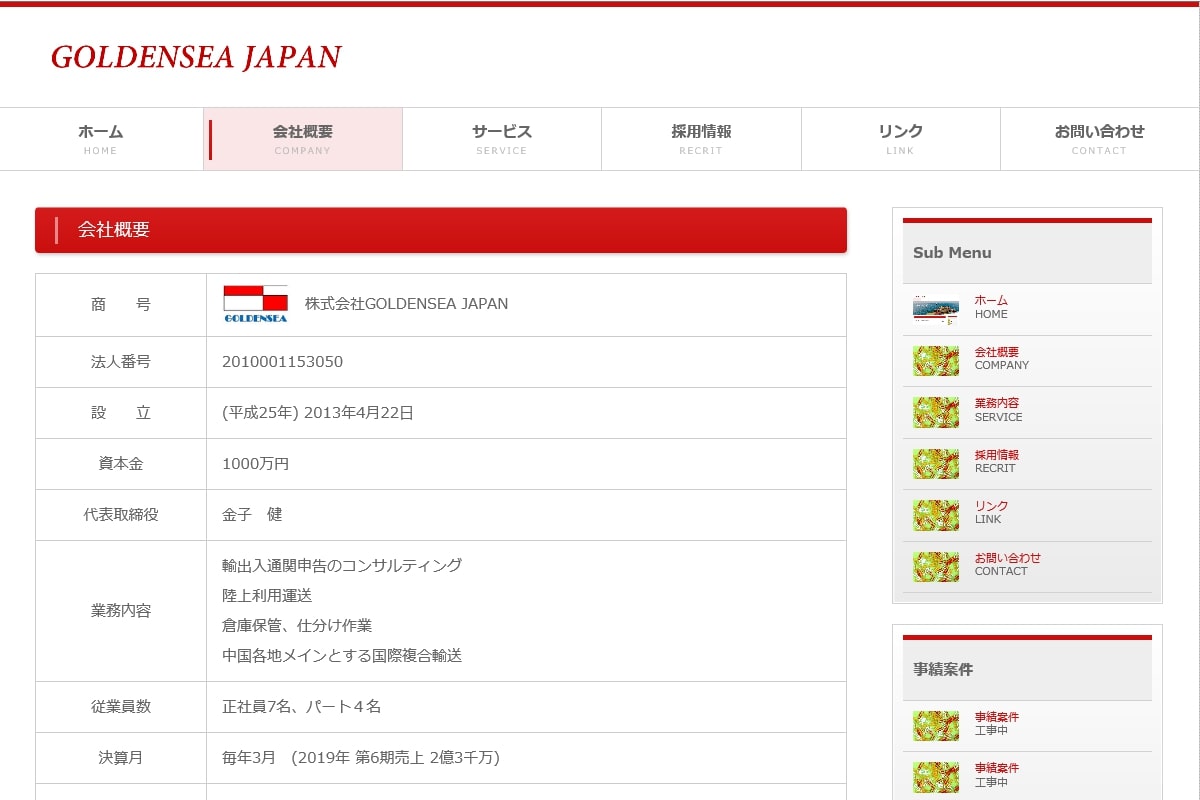Click the 決算月 value 毎年3月
Image resolution: width=1200 pixels, height=800 pixels.
pos(248,758)
